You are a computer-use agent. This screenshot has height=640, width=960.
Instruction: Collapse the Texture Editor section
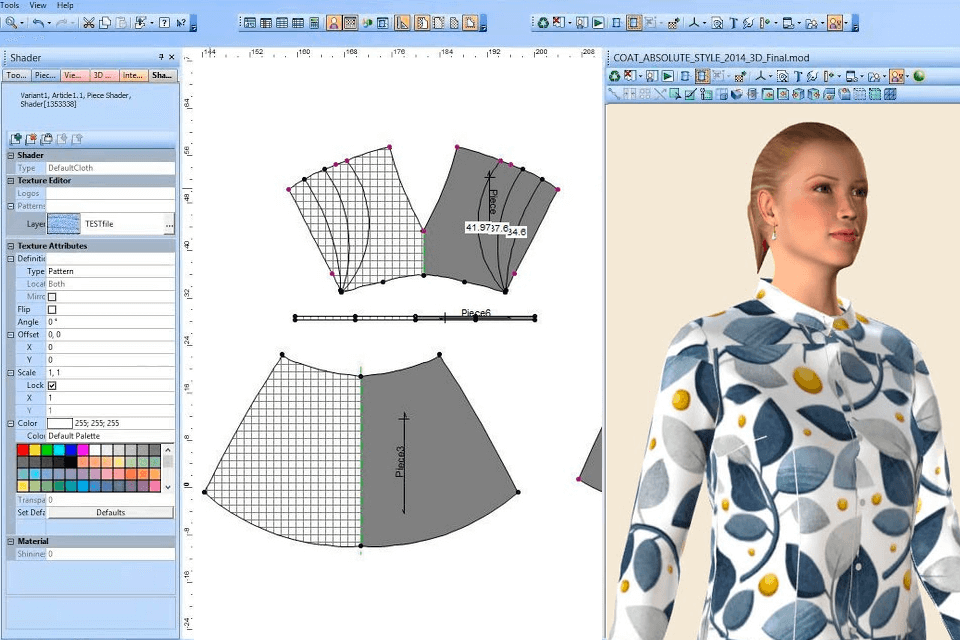[x=11, y=181]
